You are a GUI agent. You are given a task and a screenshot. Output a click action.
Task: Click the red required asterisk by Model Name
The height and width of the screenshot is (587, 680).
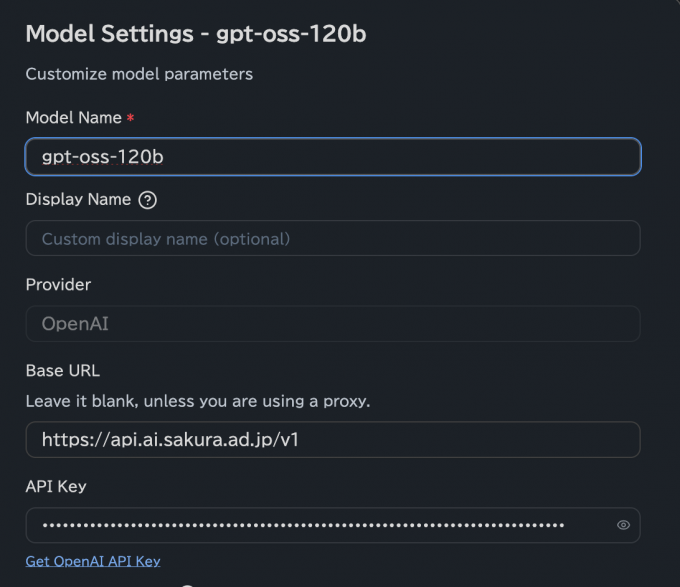[x=130, y=118]
